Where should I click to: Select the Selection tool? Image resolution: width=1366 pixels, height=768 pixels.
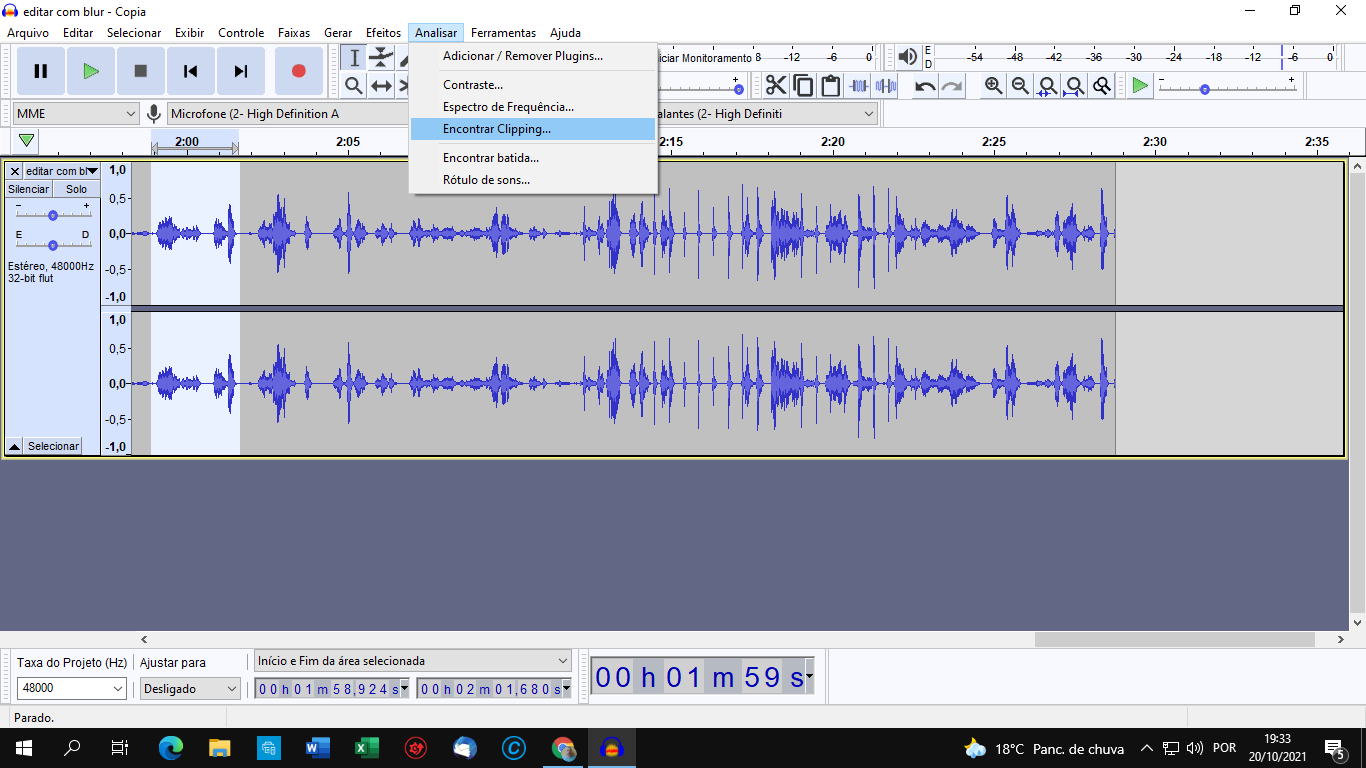(x=353, y=57)
